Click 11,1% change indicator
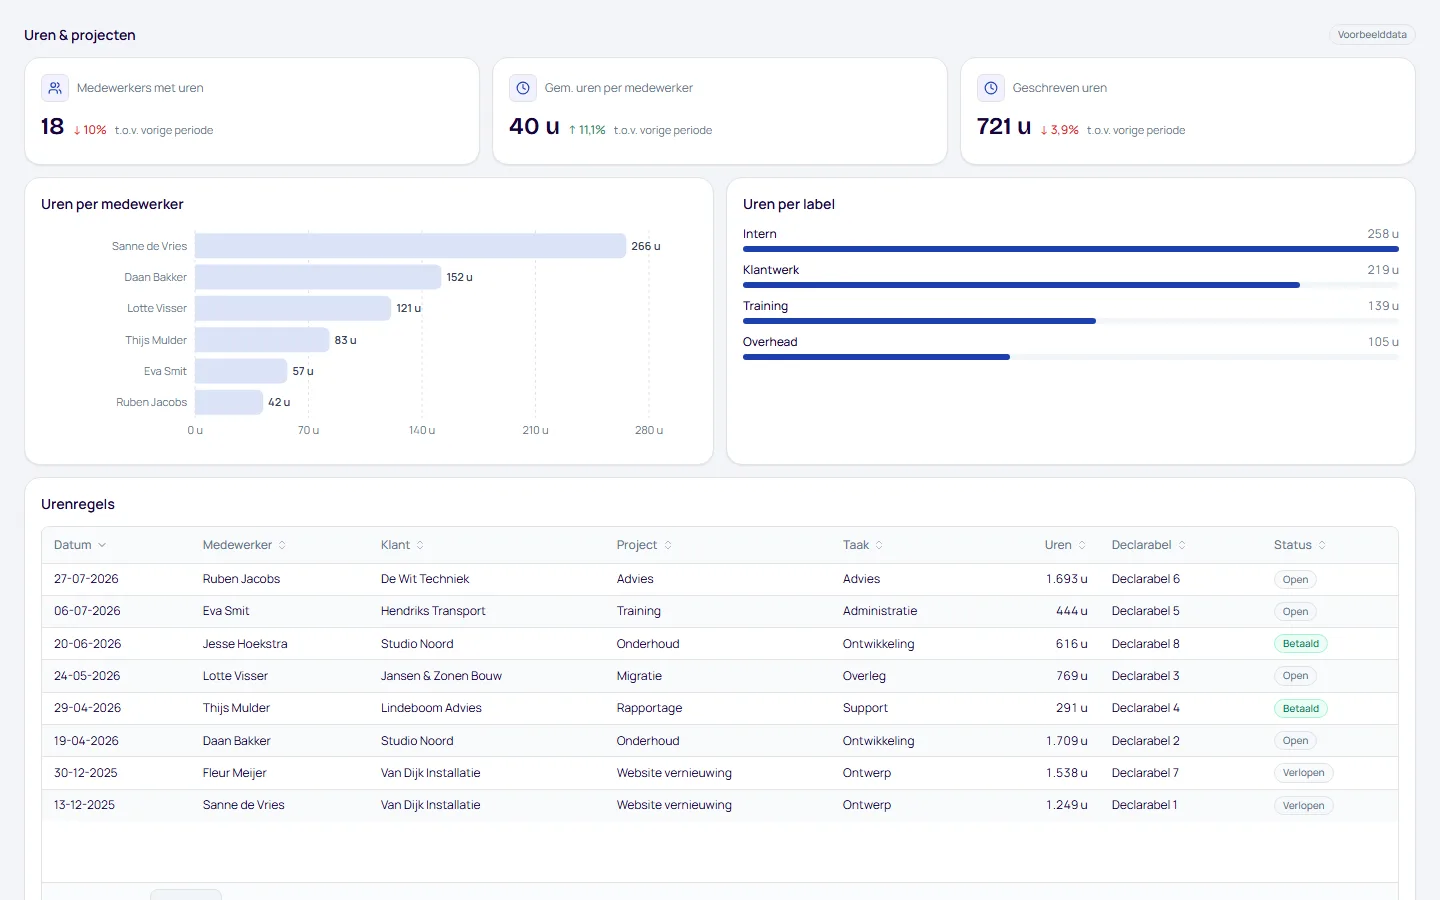 pos(587,130)
